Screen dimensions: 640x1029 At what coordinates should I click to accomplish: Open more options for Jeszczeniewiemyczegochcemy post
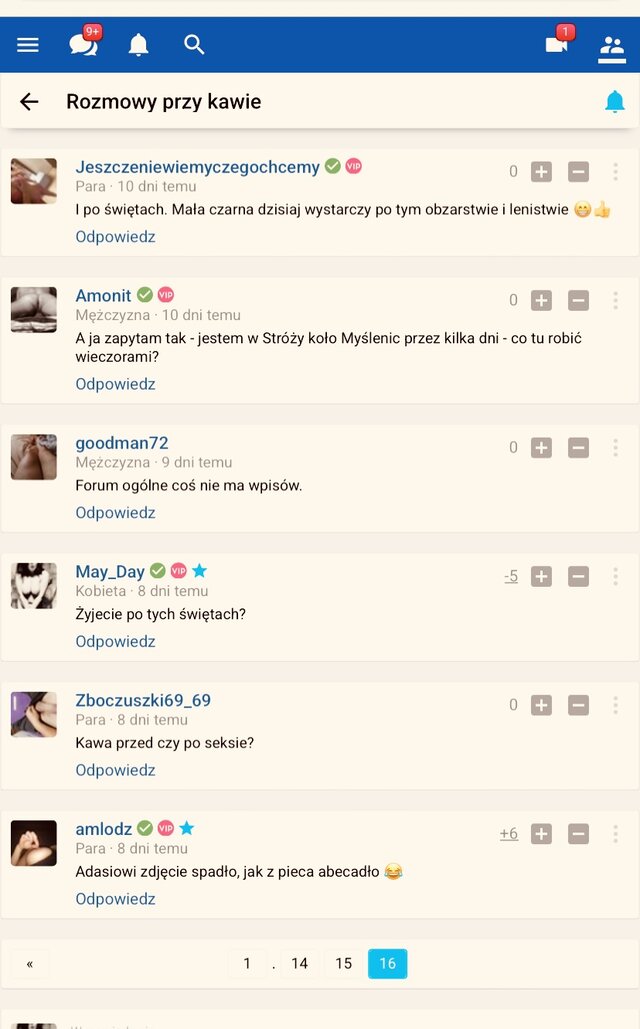[615, 172]
